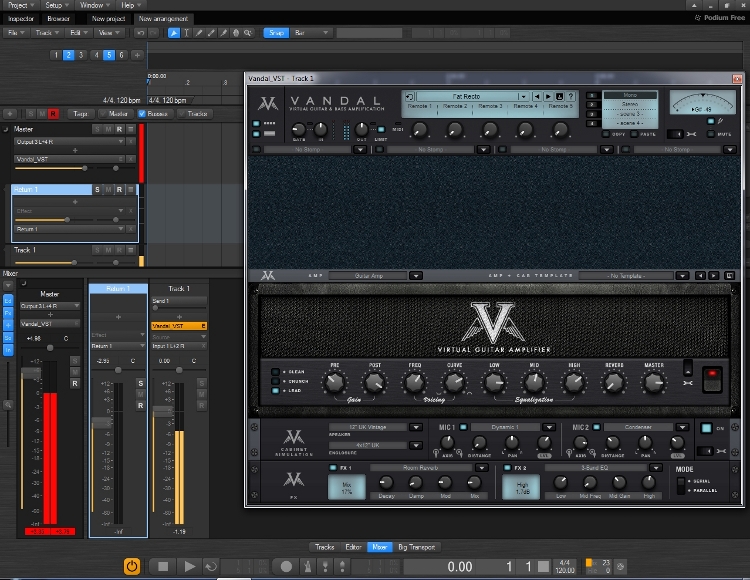The image size is (750, 580).
Task: Toggle the MIC 1 enable LED
Action: [x=463, y=427]
